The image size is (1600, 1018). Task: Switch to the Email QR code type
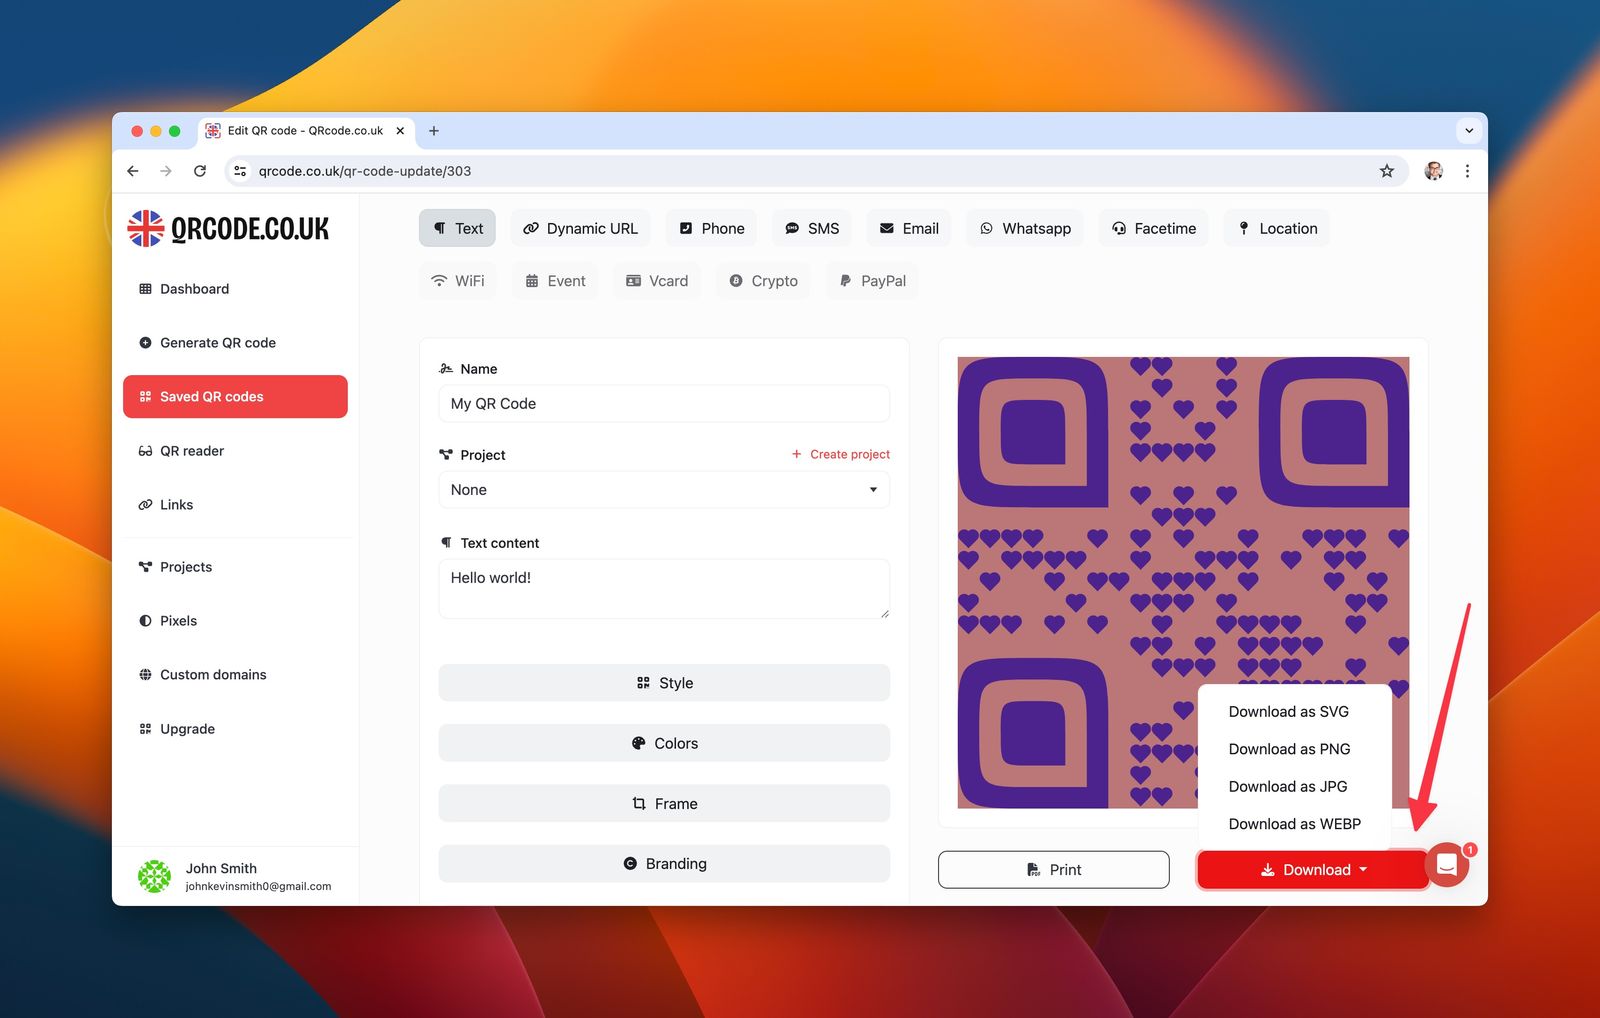(x=907, y=228)
